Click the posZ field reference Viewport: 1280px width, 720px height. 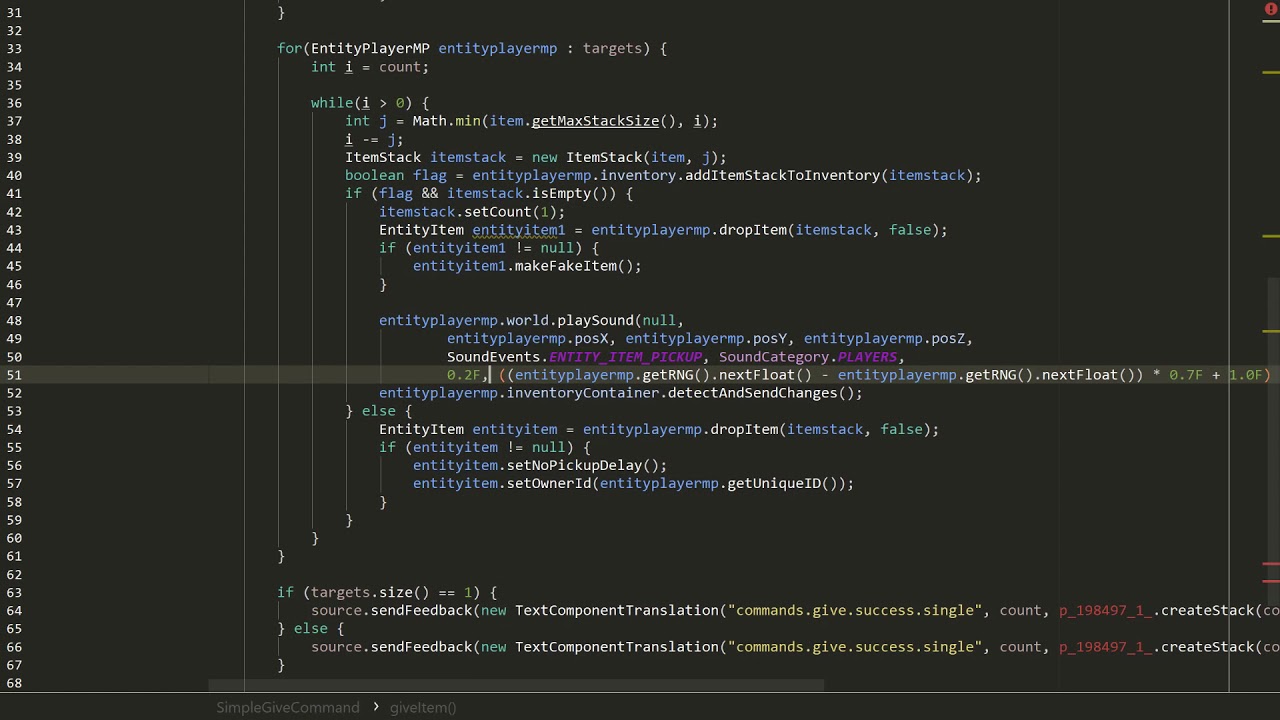click(947, 338)
